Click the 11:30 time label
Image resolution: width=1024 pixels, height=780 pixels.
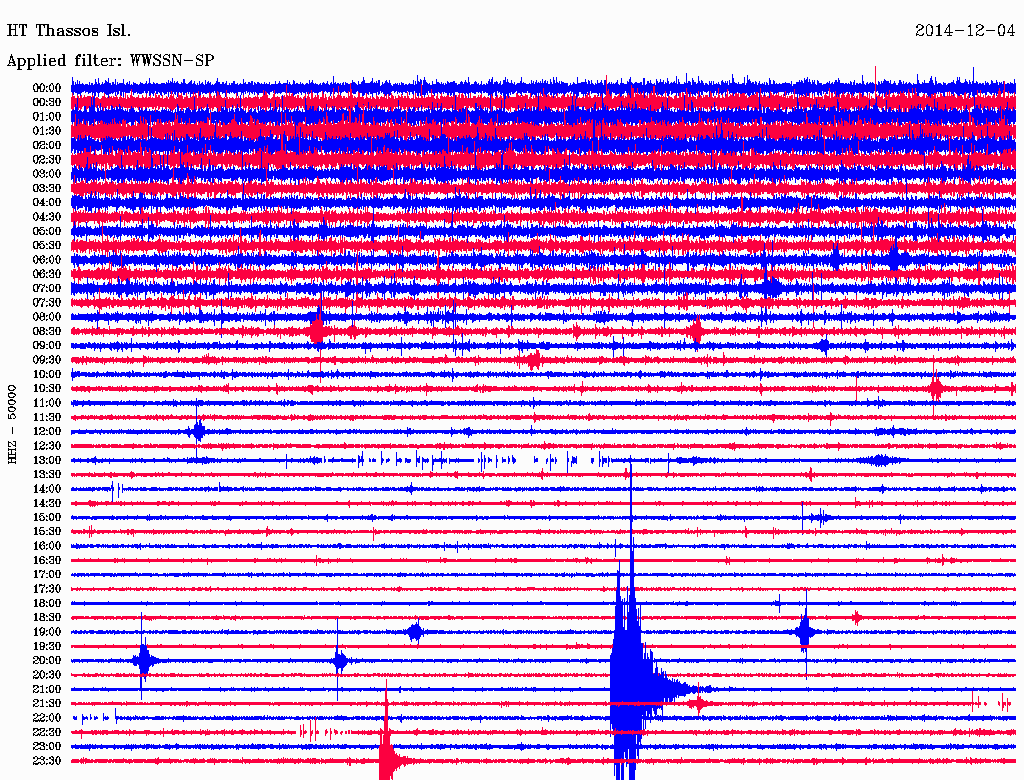(x=47, y=417)
